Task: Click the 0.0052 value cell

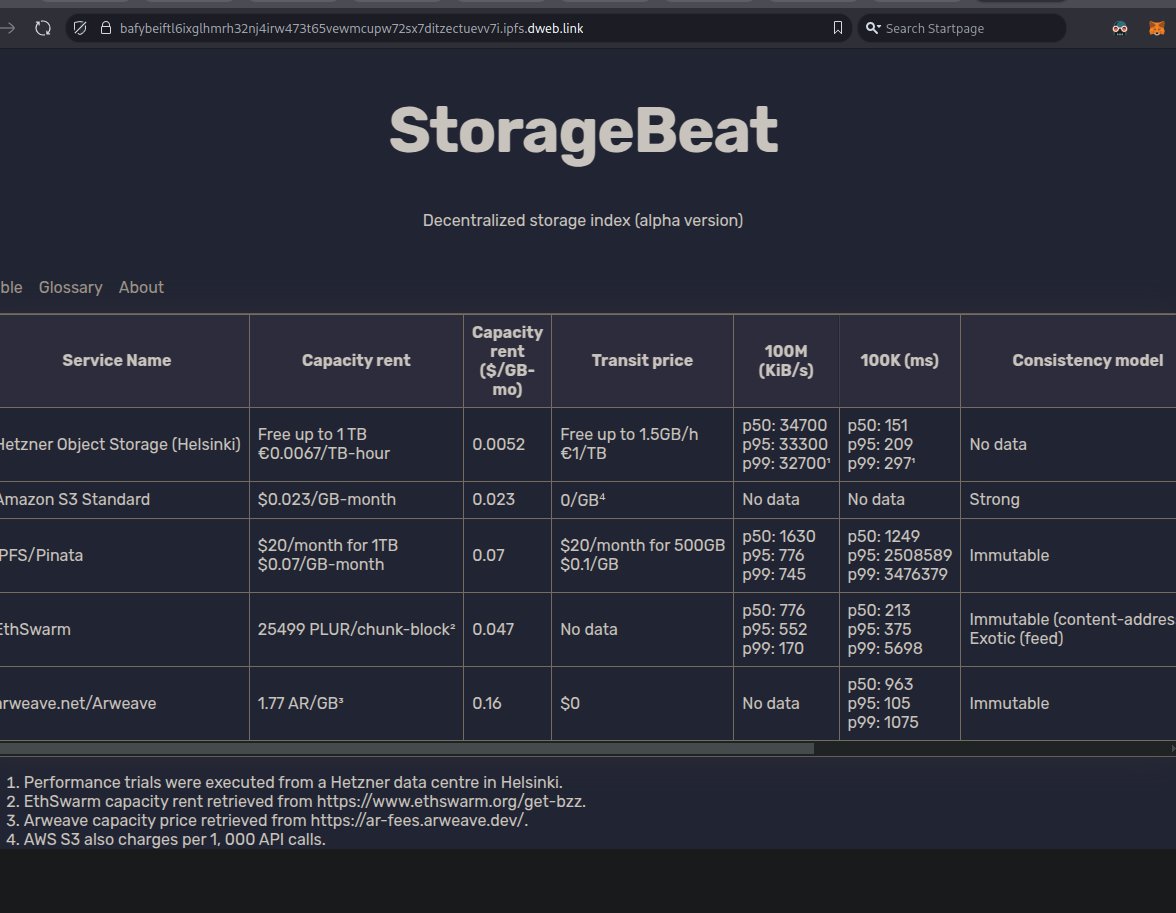Action: (507, 444)
